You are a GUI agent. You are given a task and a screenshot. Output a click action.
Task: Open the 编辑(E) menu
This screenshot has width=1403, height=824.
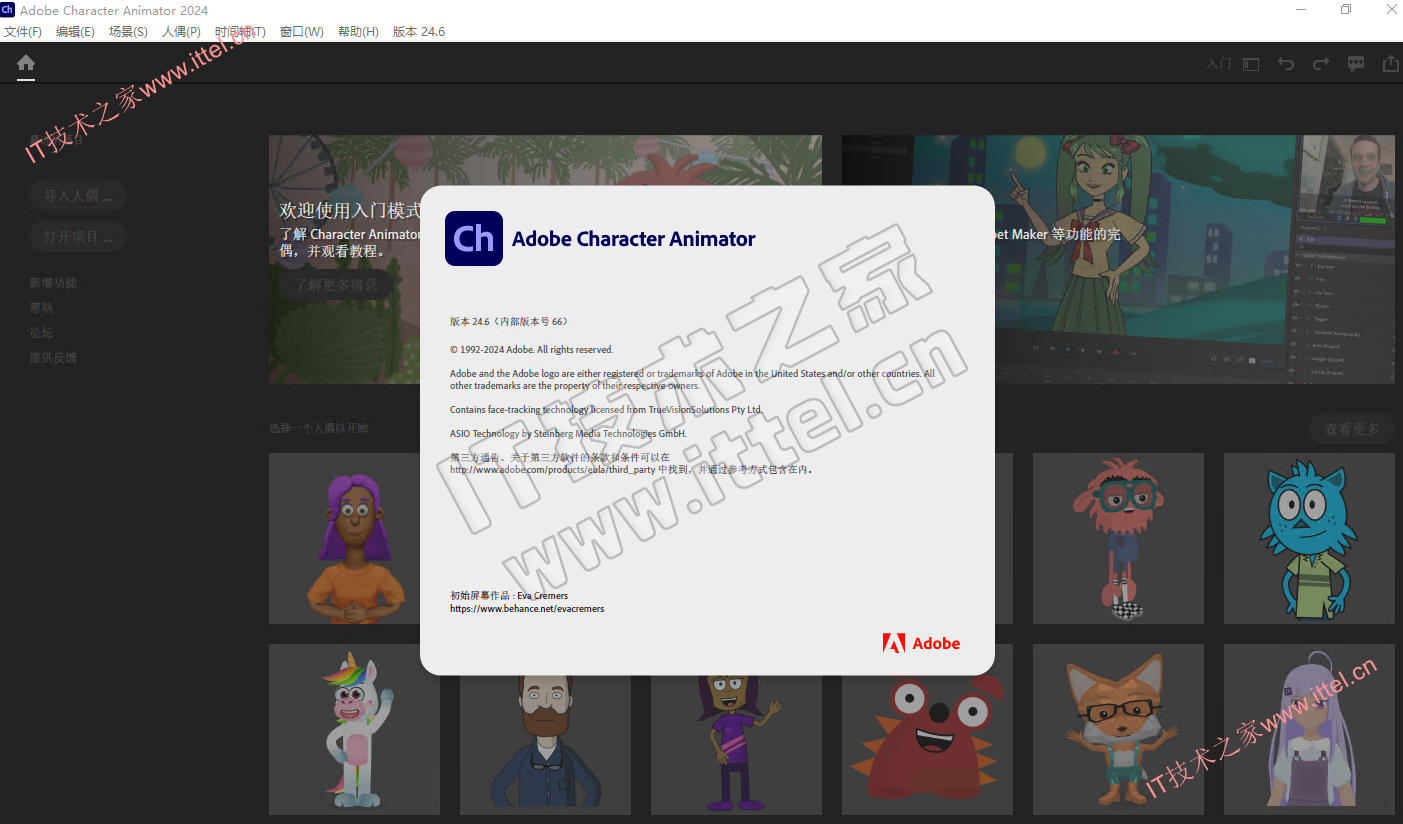point(75,31)
